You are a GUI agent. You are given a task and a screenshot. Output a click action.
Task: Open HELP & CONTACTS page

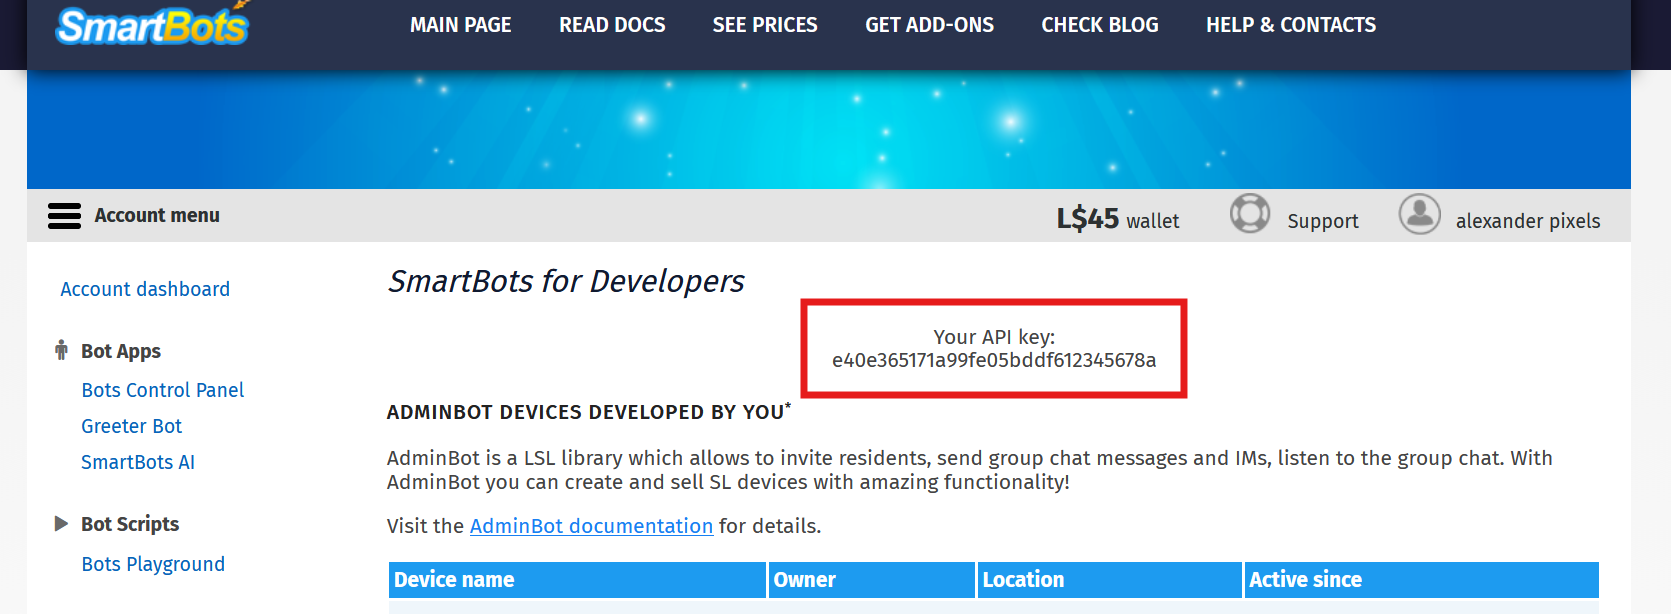pyautogui.click(x=1291, y=25)
